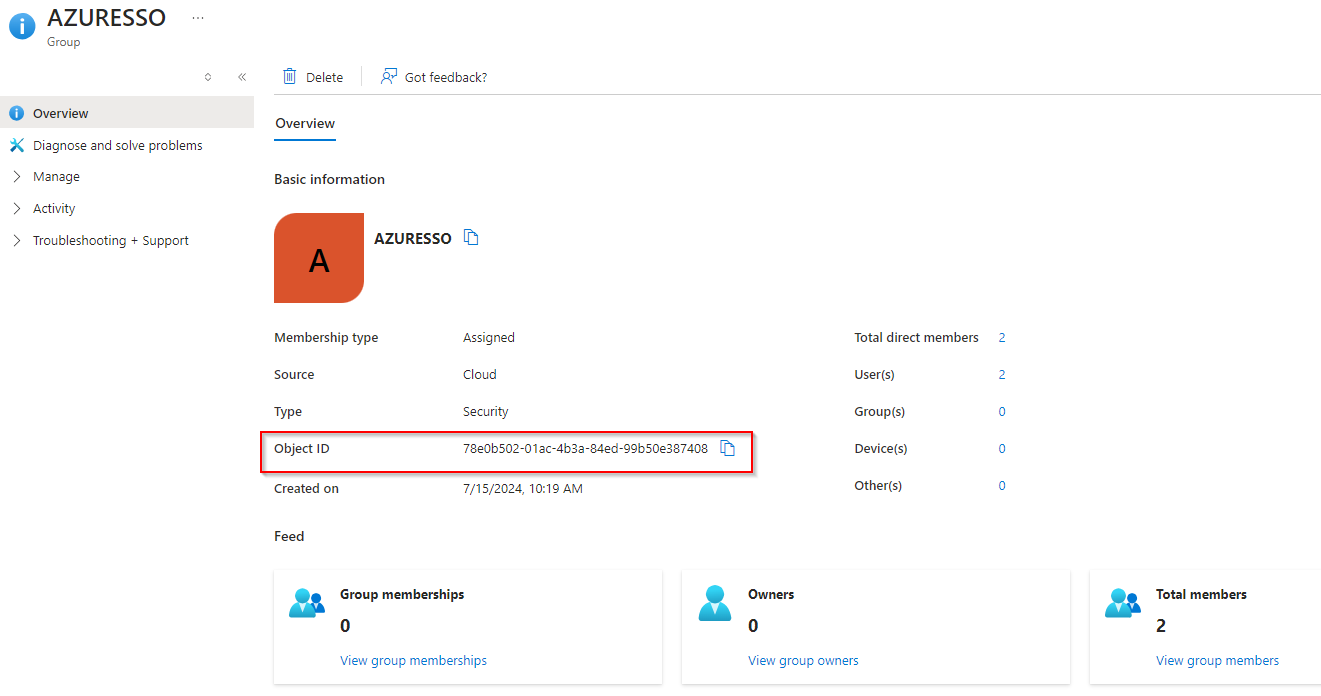Expand Troubleshooting + Support section
The image size is (1321, 696).
[17, 241]
